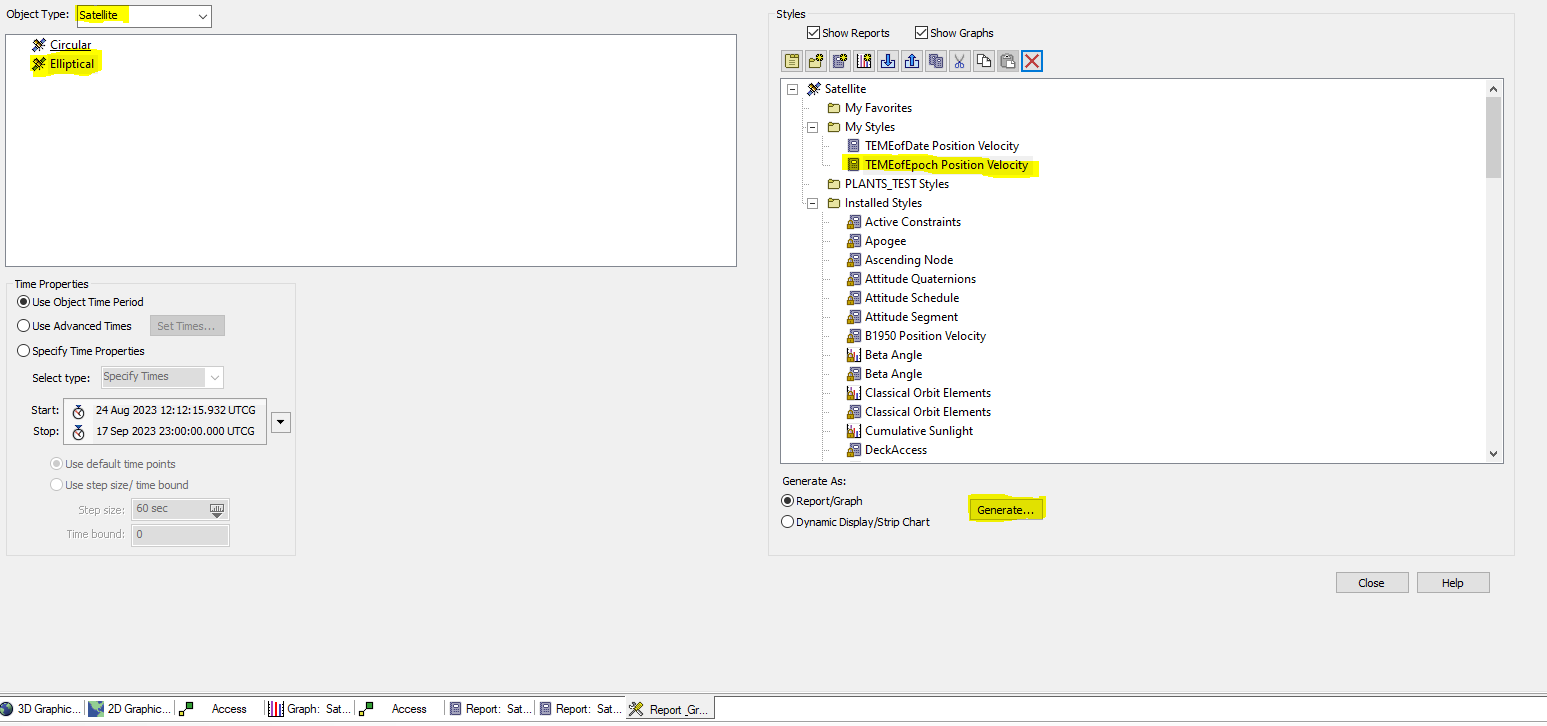Image resolution: width=1547 pixels, height=726 pixels.
Task: Click the report icon beside Active Constraints
Action: [854, 222]
